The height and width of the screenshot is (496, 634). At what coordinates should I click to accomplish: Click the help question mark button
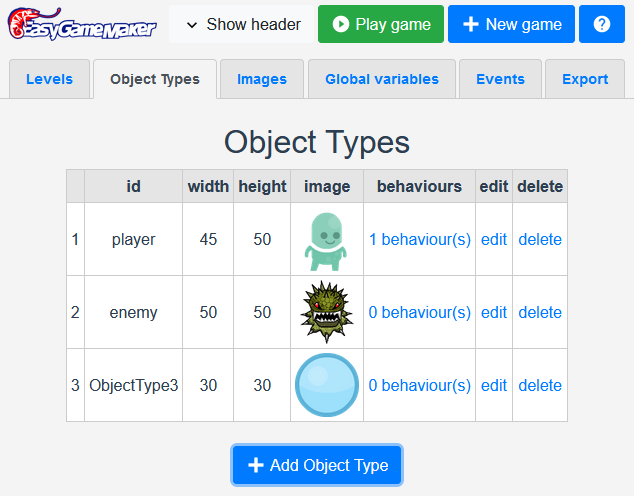tap(601, 24)
